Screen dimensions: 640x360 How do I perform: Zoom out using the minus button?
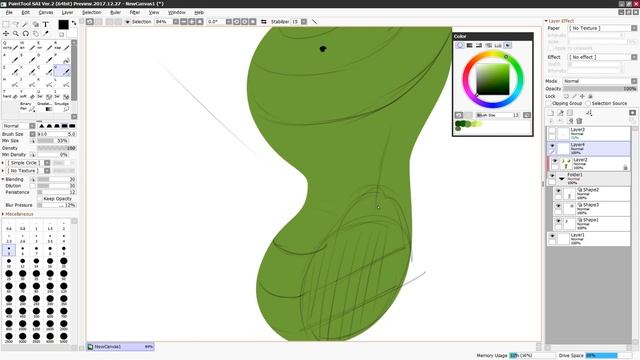184,22
